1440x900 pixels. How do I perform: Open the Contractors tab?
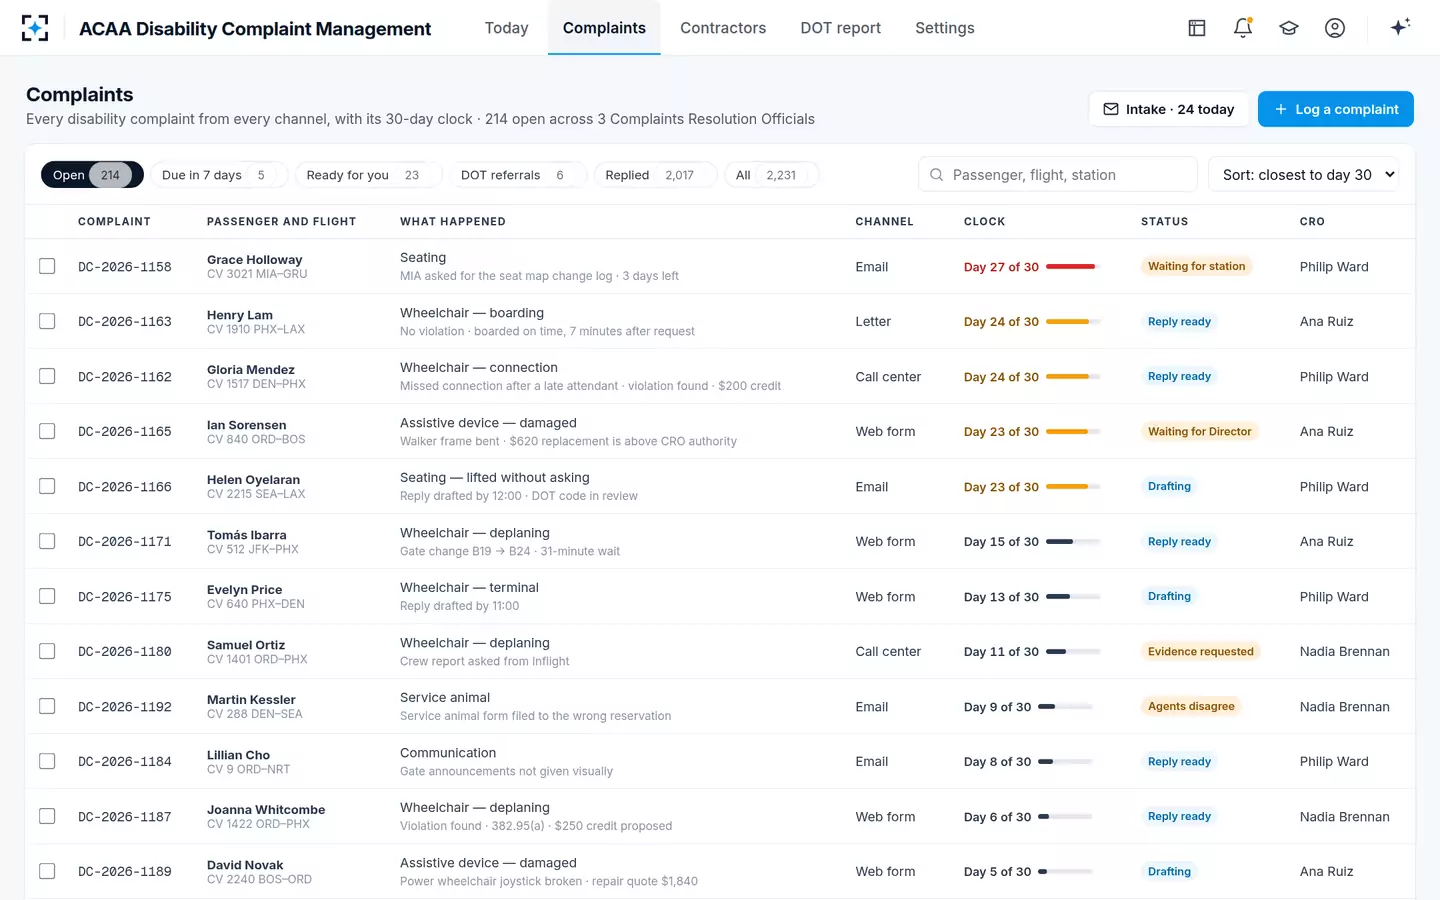pos(723,28)
